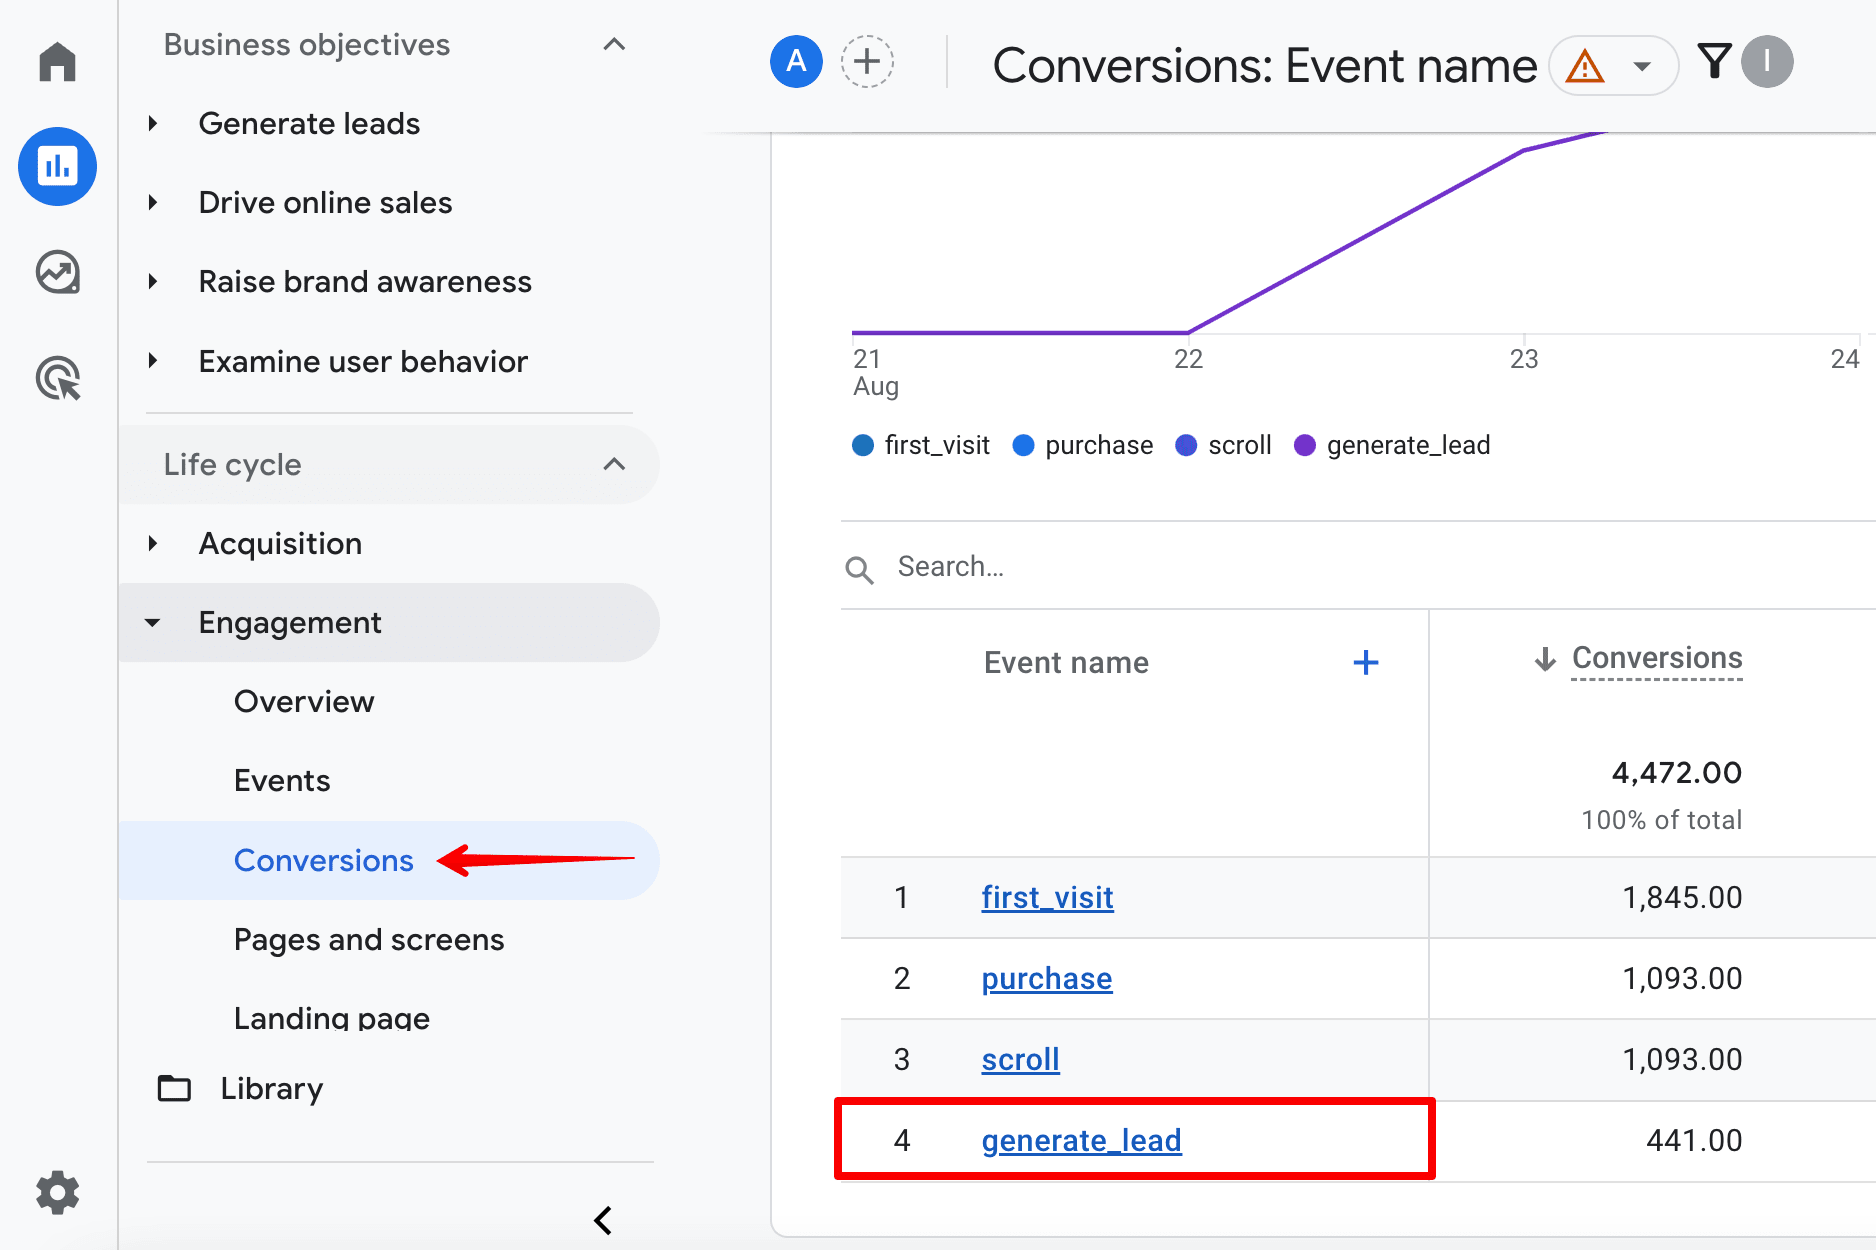Open the Explore icon in sidebar

(x=57, y=272)
